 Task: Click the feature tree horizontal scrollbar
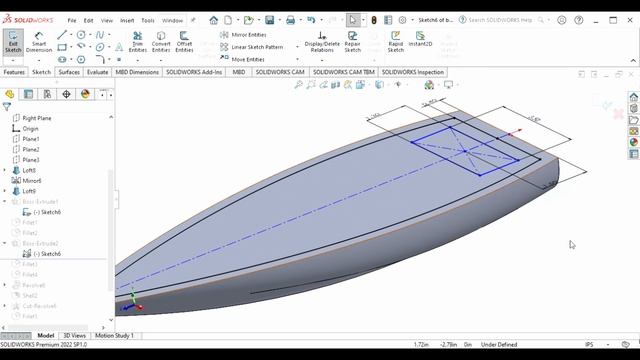click(48, 327)
